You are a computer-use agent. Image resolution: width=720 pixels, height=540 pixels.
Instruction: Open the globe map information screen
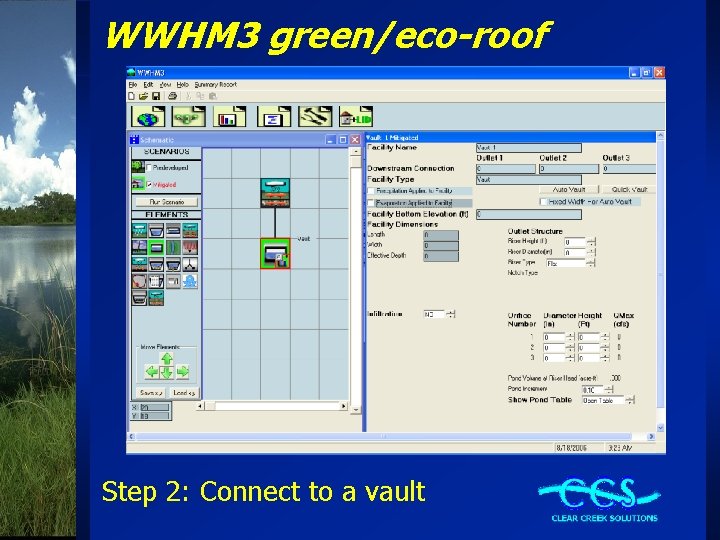pos(148,116)
